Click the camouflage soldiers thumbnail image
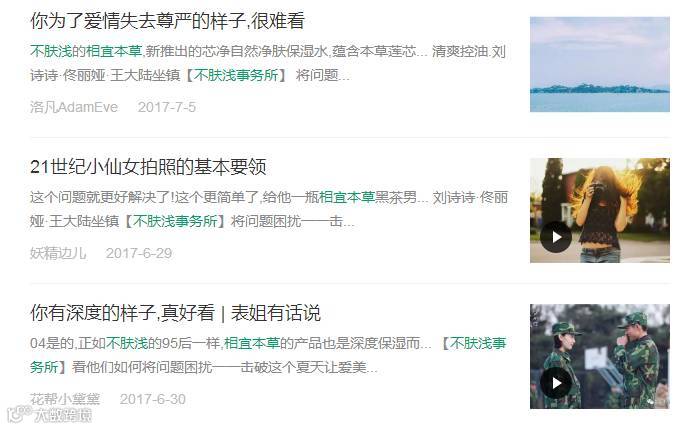This screenshot has height=429, width=691. (x=599, y=356)
